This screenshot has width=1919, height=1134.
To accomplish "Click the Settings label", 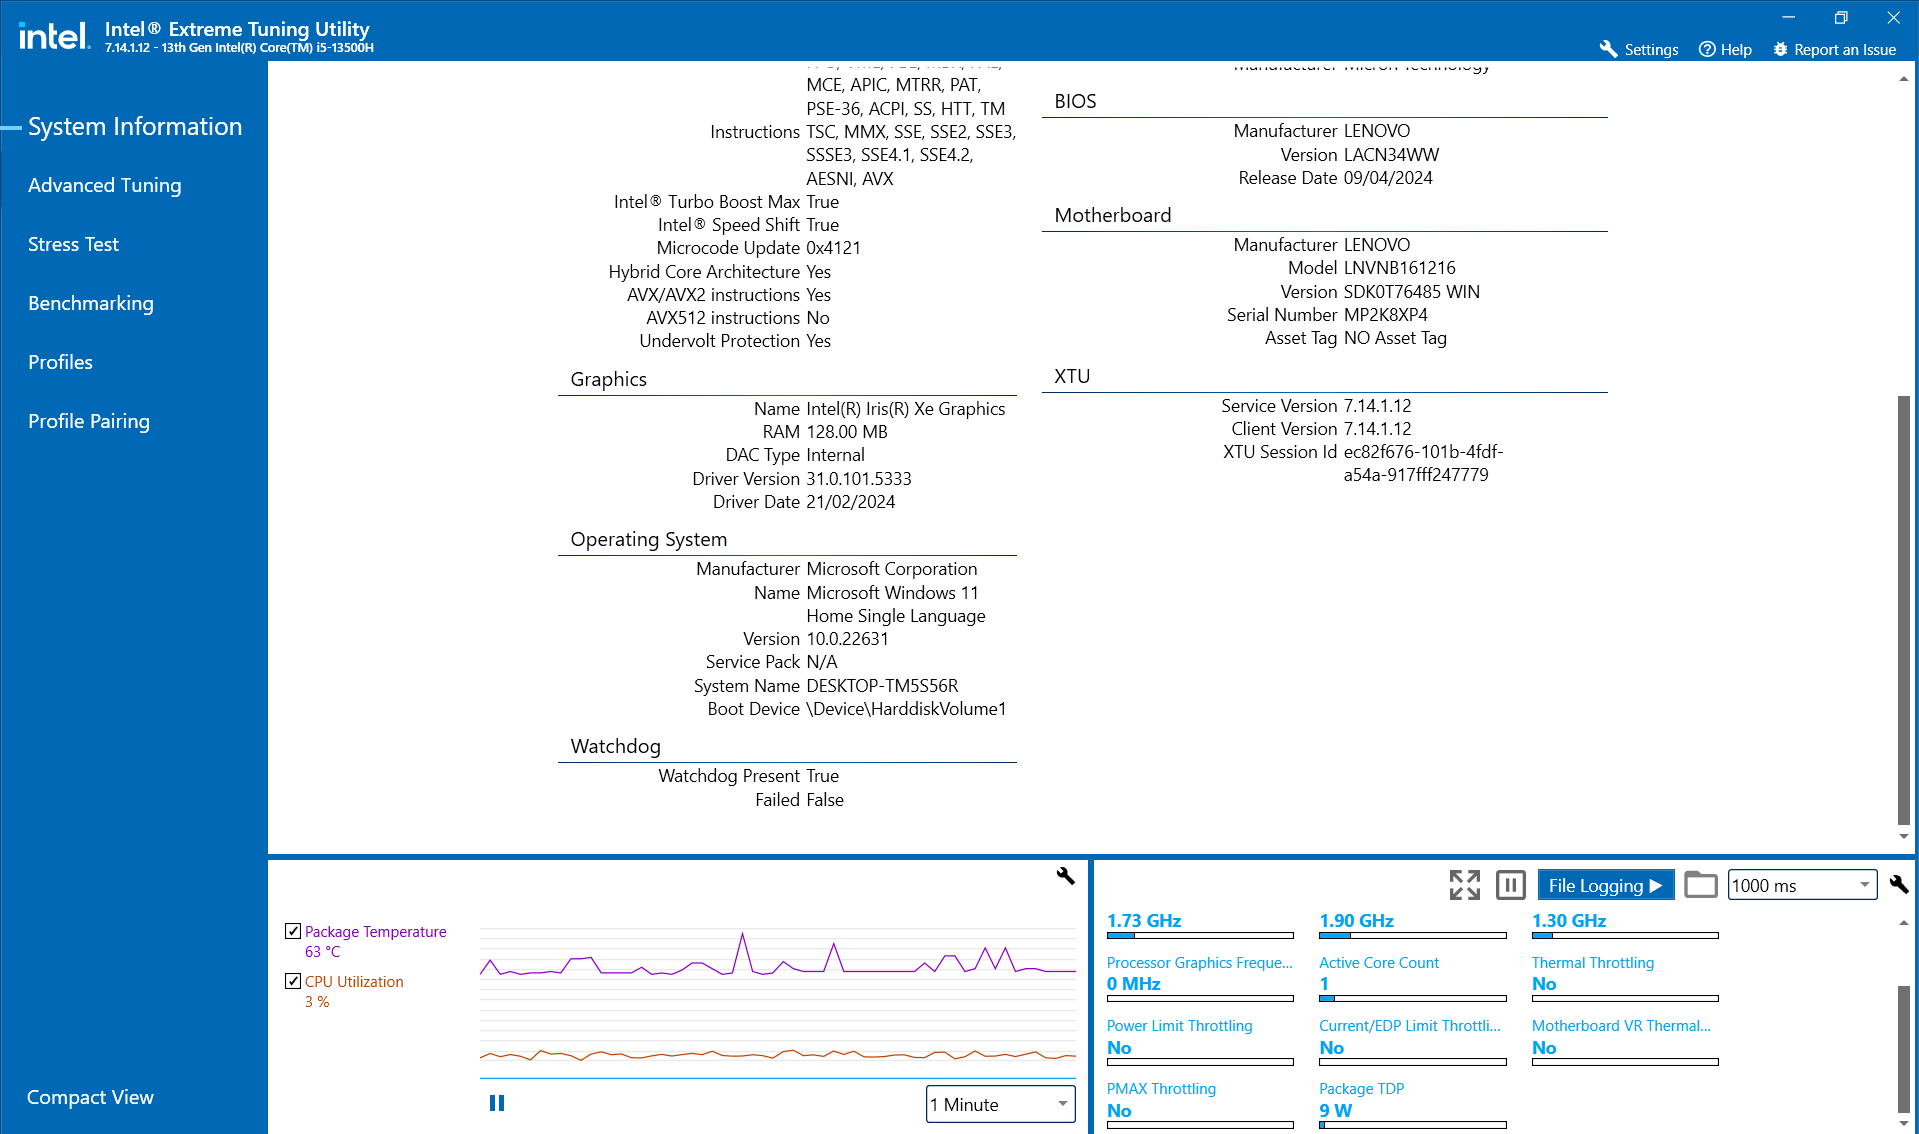I will 1651,49.
